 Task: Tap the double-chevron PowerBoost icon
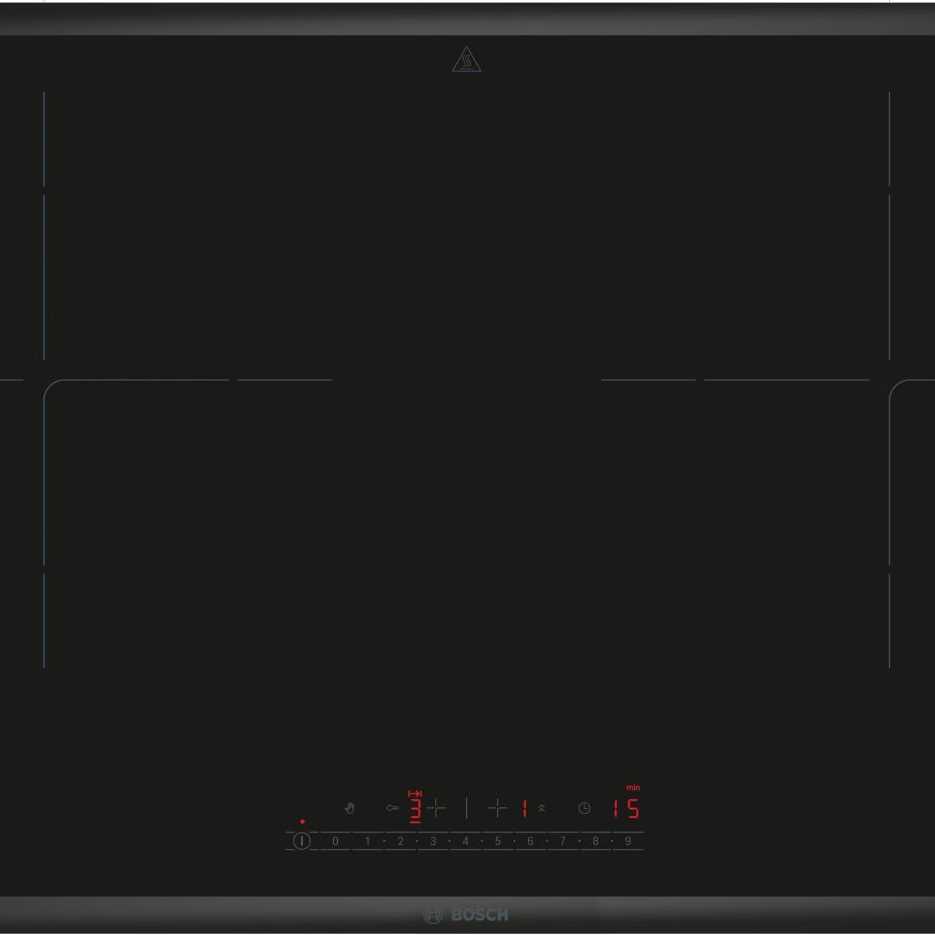click(x=542, y=808)
